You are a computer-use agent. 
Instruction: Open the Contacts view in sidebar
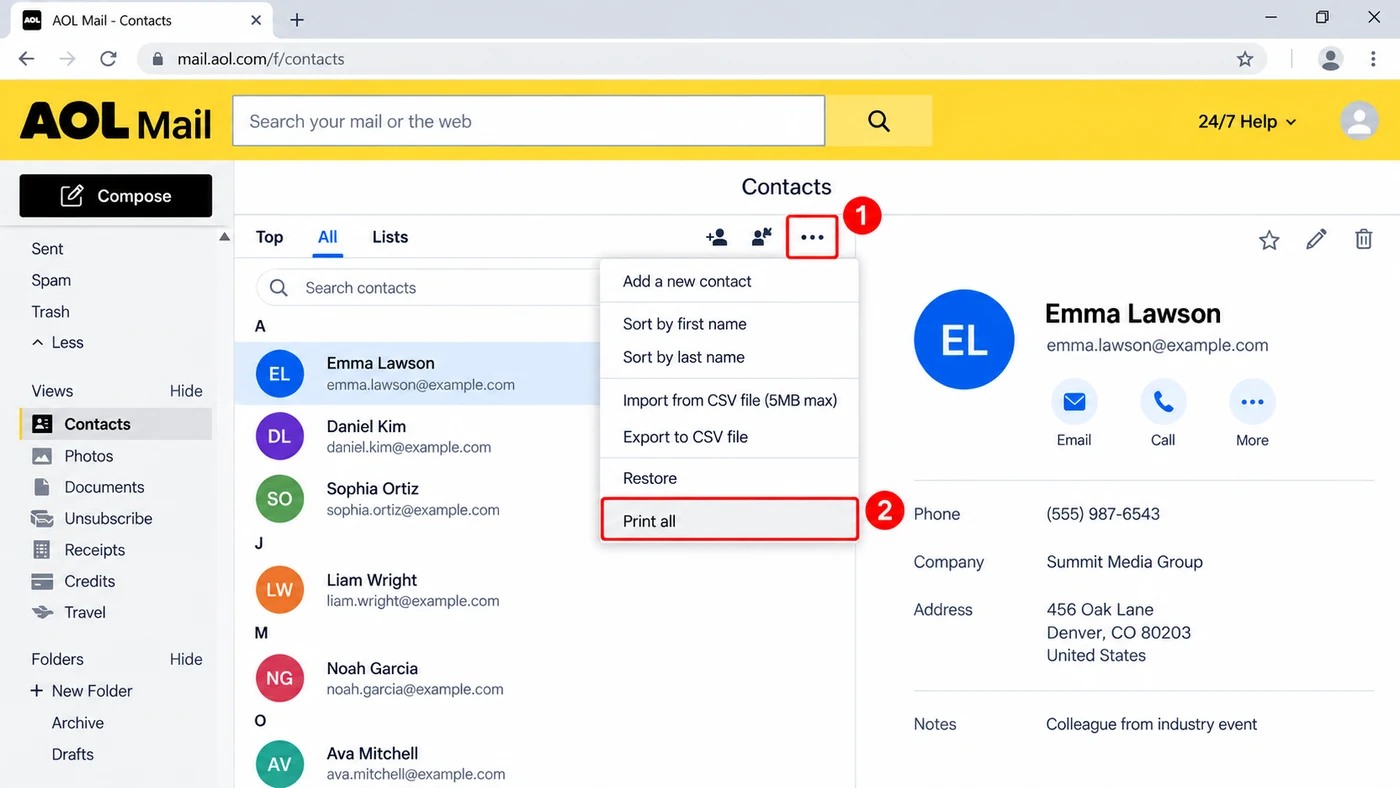click(x=115, y=424)
